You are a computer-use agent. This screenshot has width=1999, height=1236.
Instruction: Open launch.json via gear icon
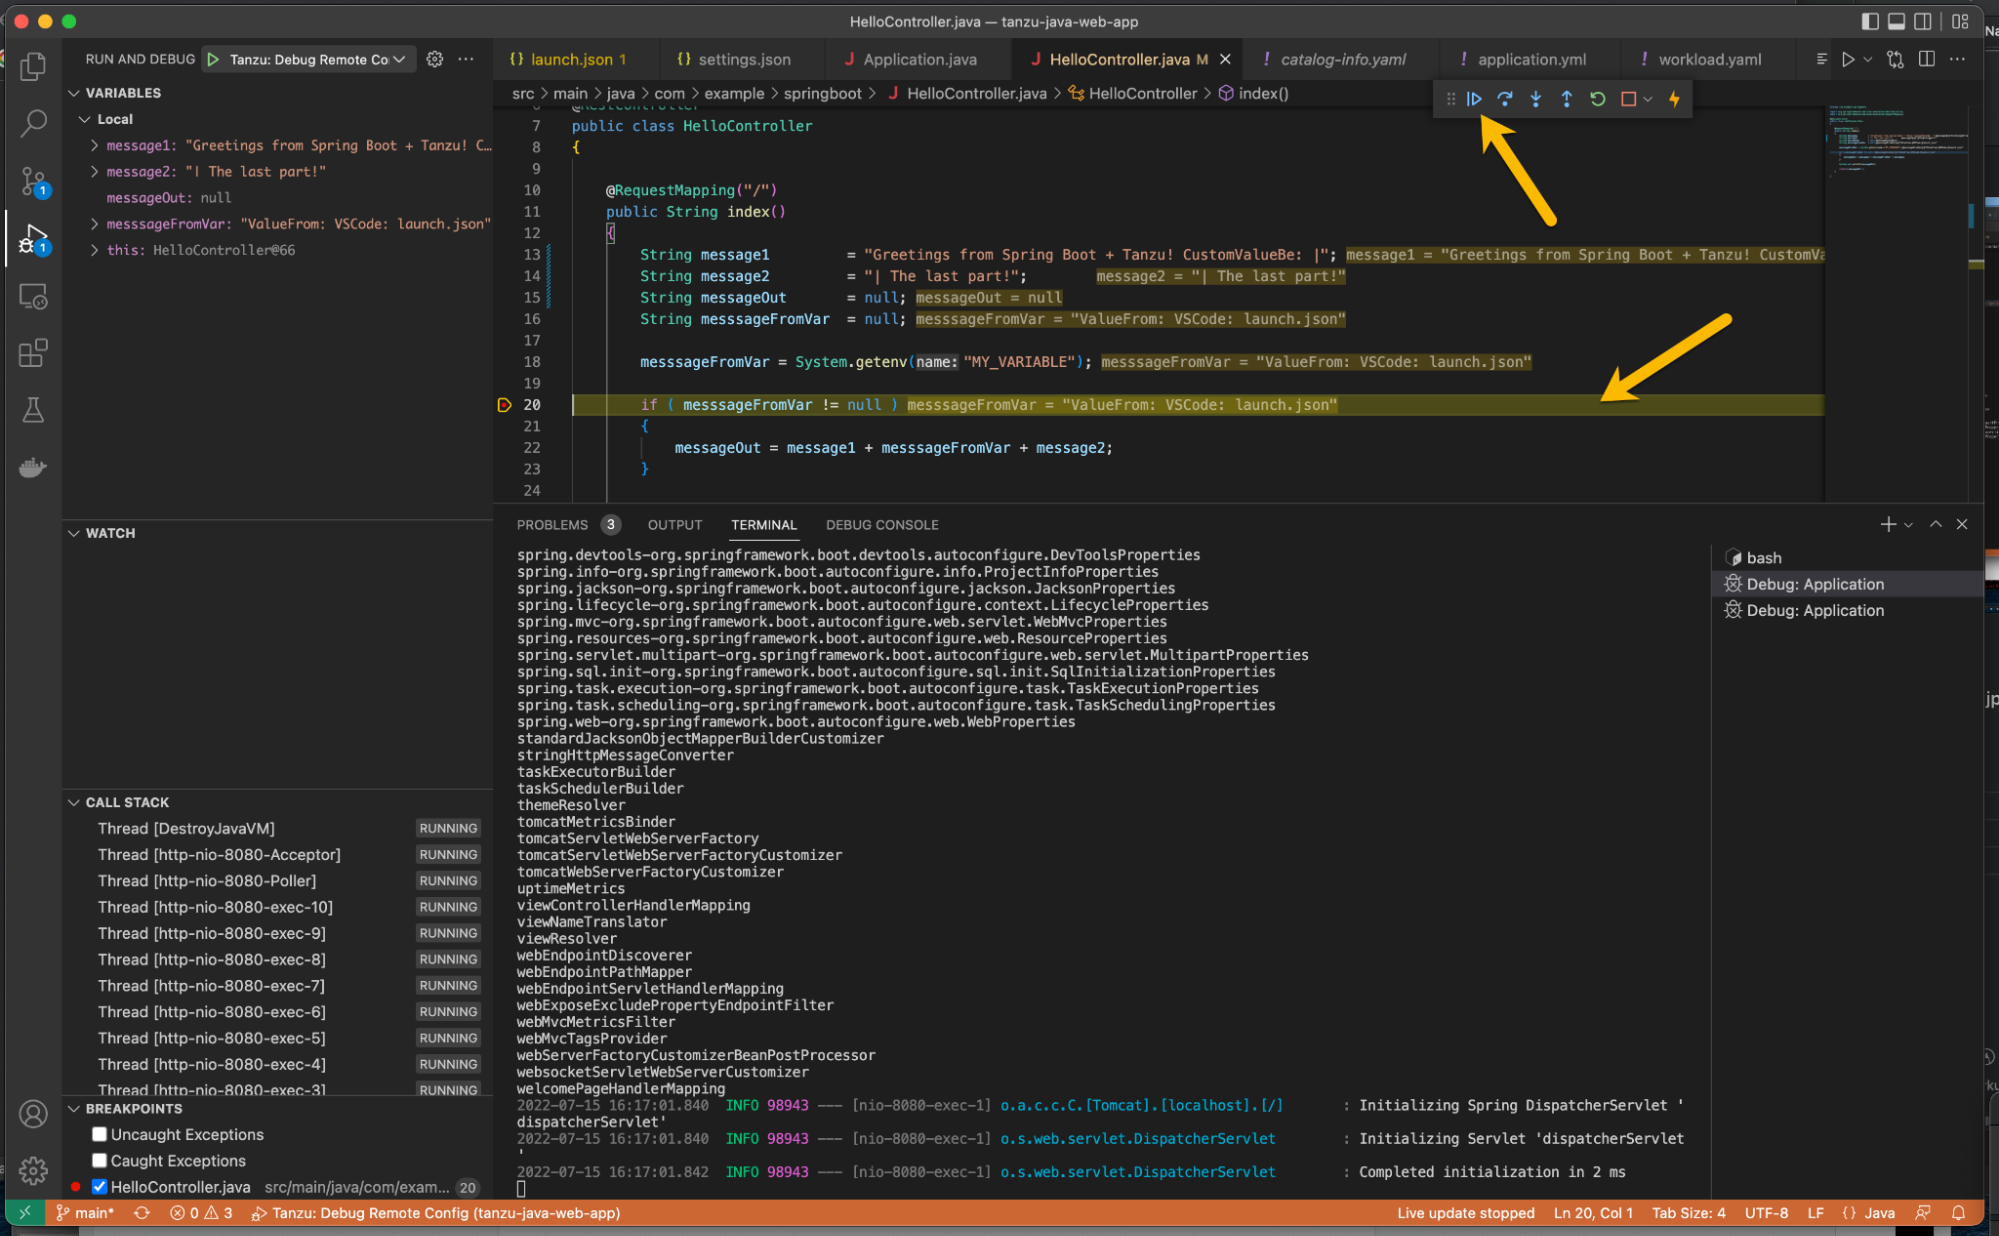(x=435, y=59)
